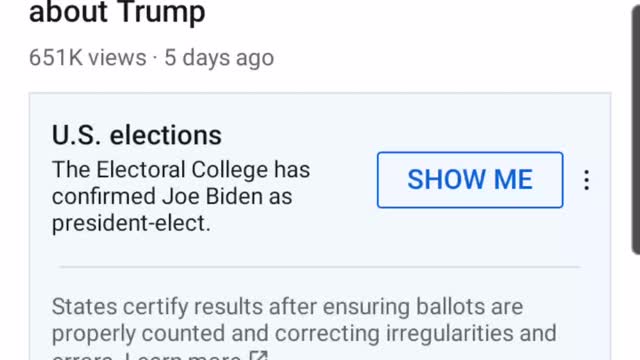Image resolution: width=640 pixels, height=360 pixels.
Task: Click the 'confirmed Joe Biden as' text line
Action: click(172, 196)
